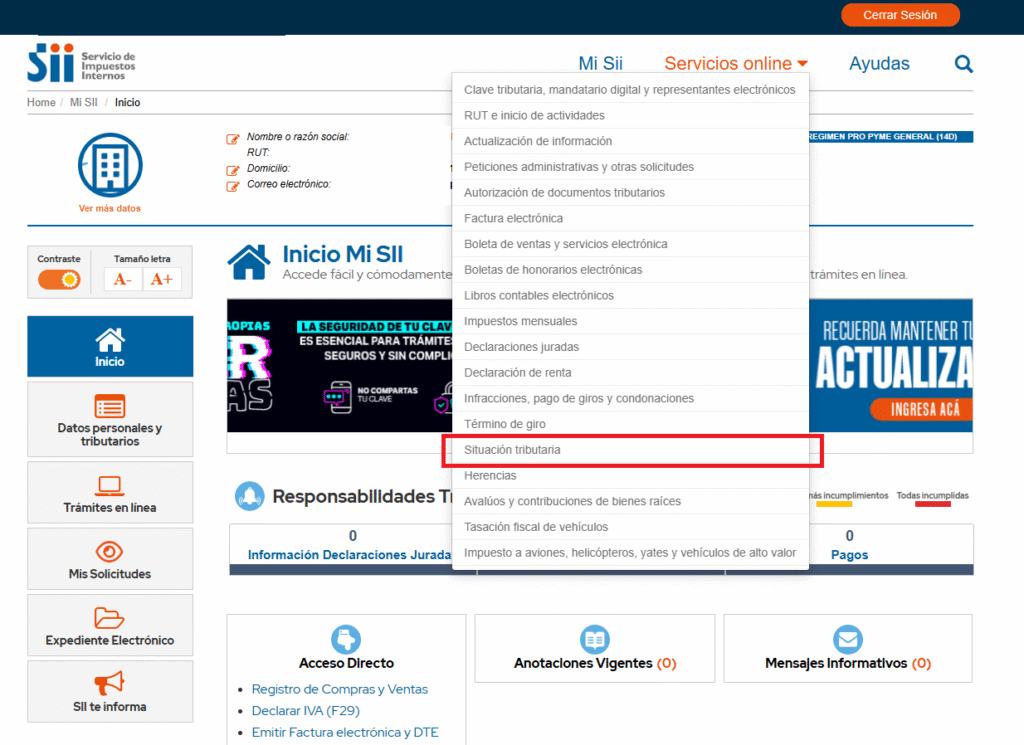Click the building profile icon

pyautogui.click(x=110, y=165)
